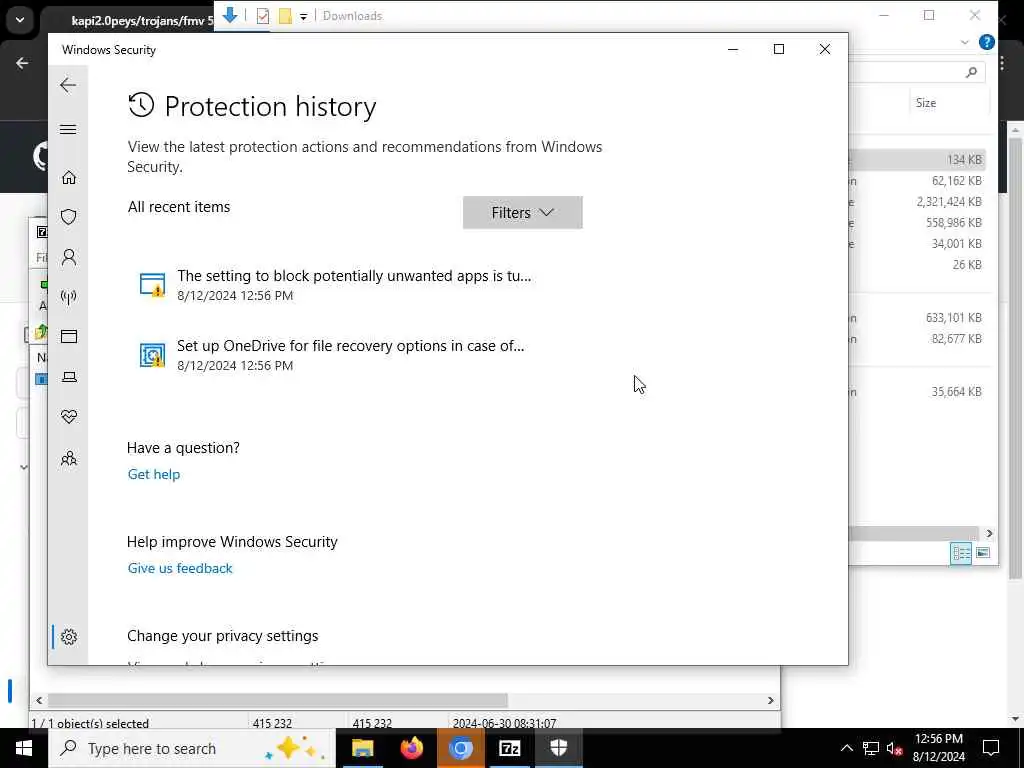Open Family options people icon
This screenshot has height=768, width=1024.
pyautogui.click(x=69, y=458)
